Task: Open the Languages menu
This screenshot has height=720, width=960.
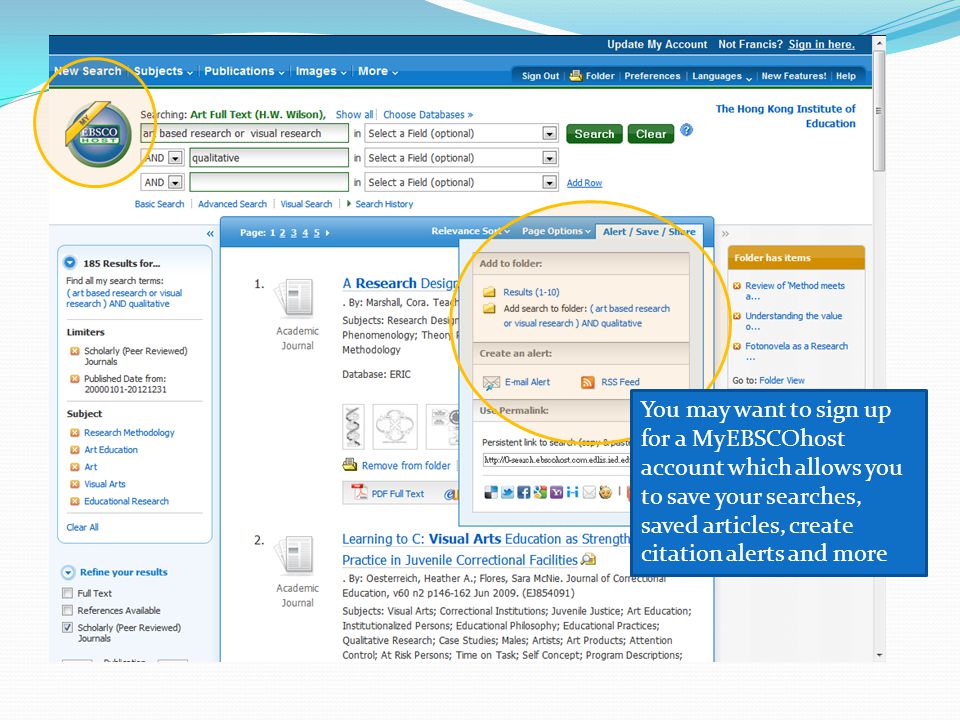Action: (722, 76)
